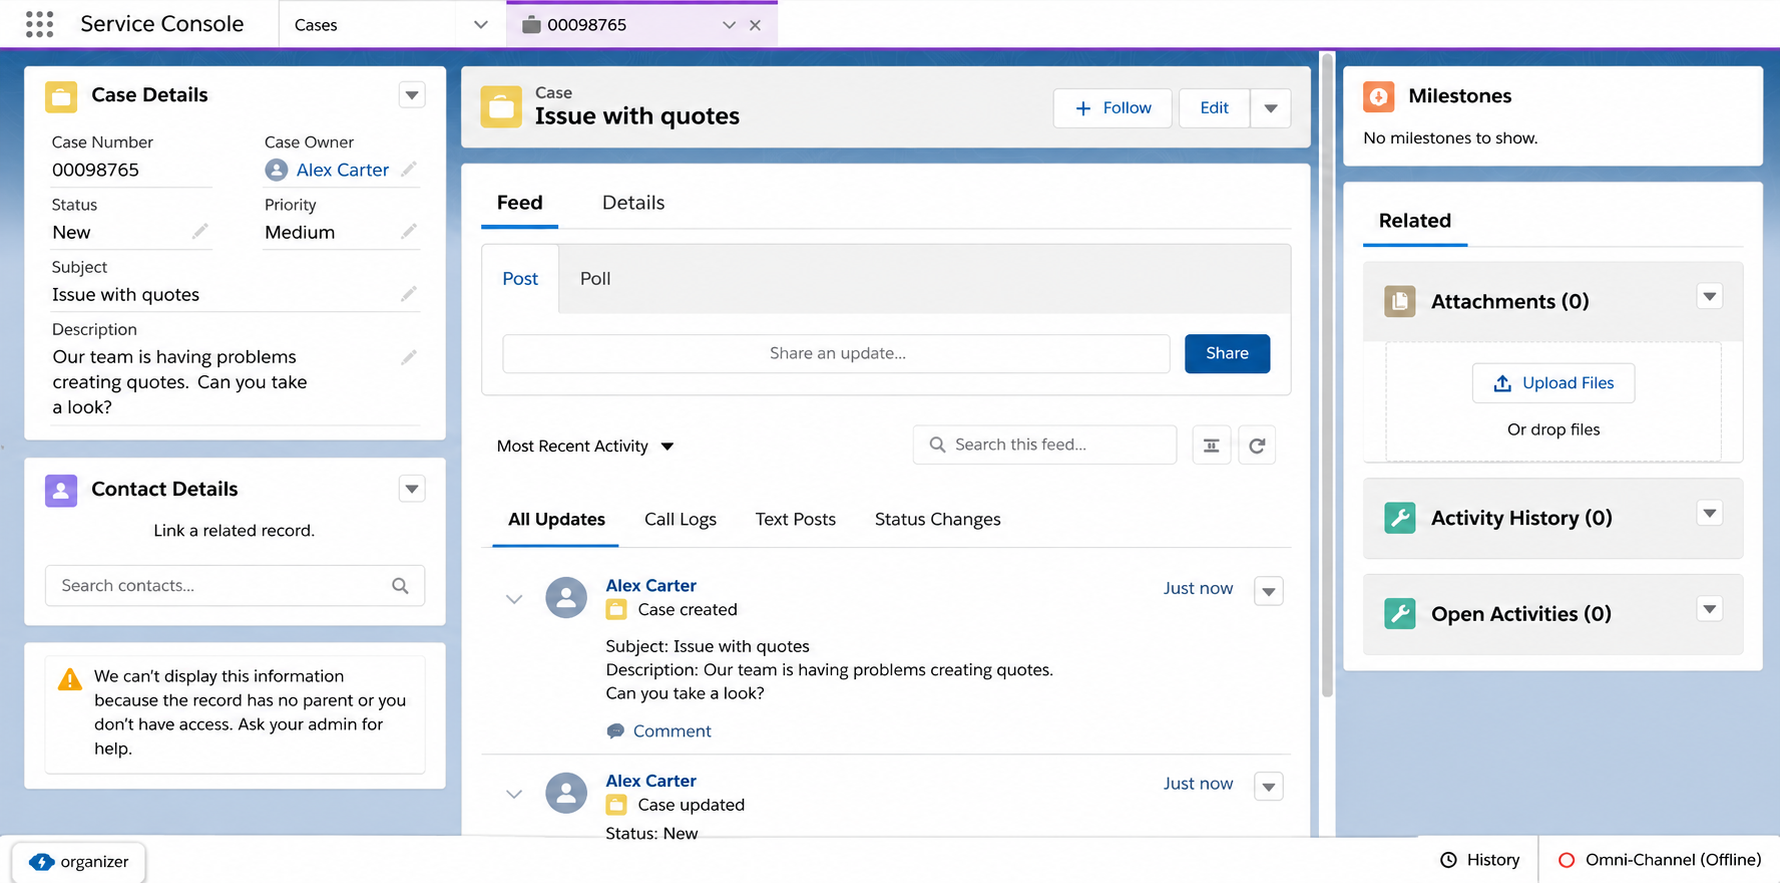
Task: Open more actions dropdown beside Edit
Action: point(1270,108)
